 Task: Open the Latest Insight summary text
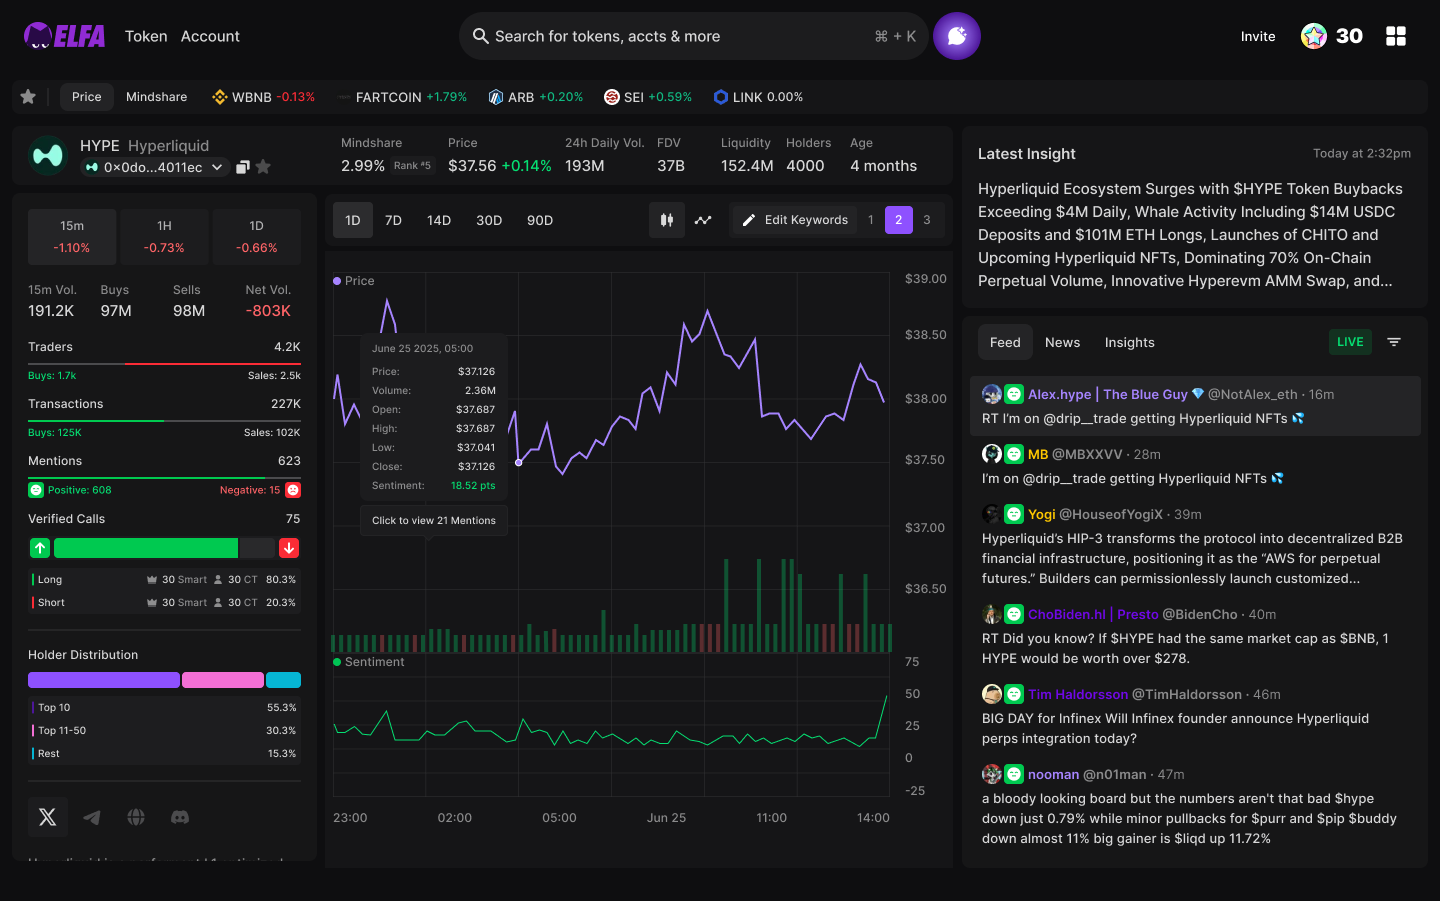[1192, 235]
